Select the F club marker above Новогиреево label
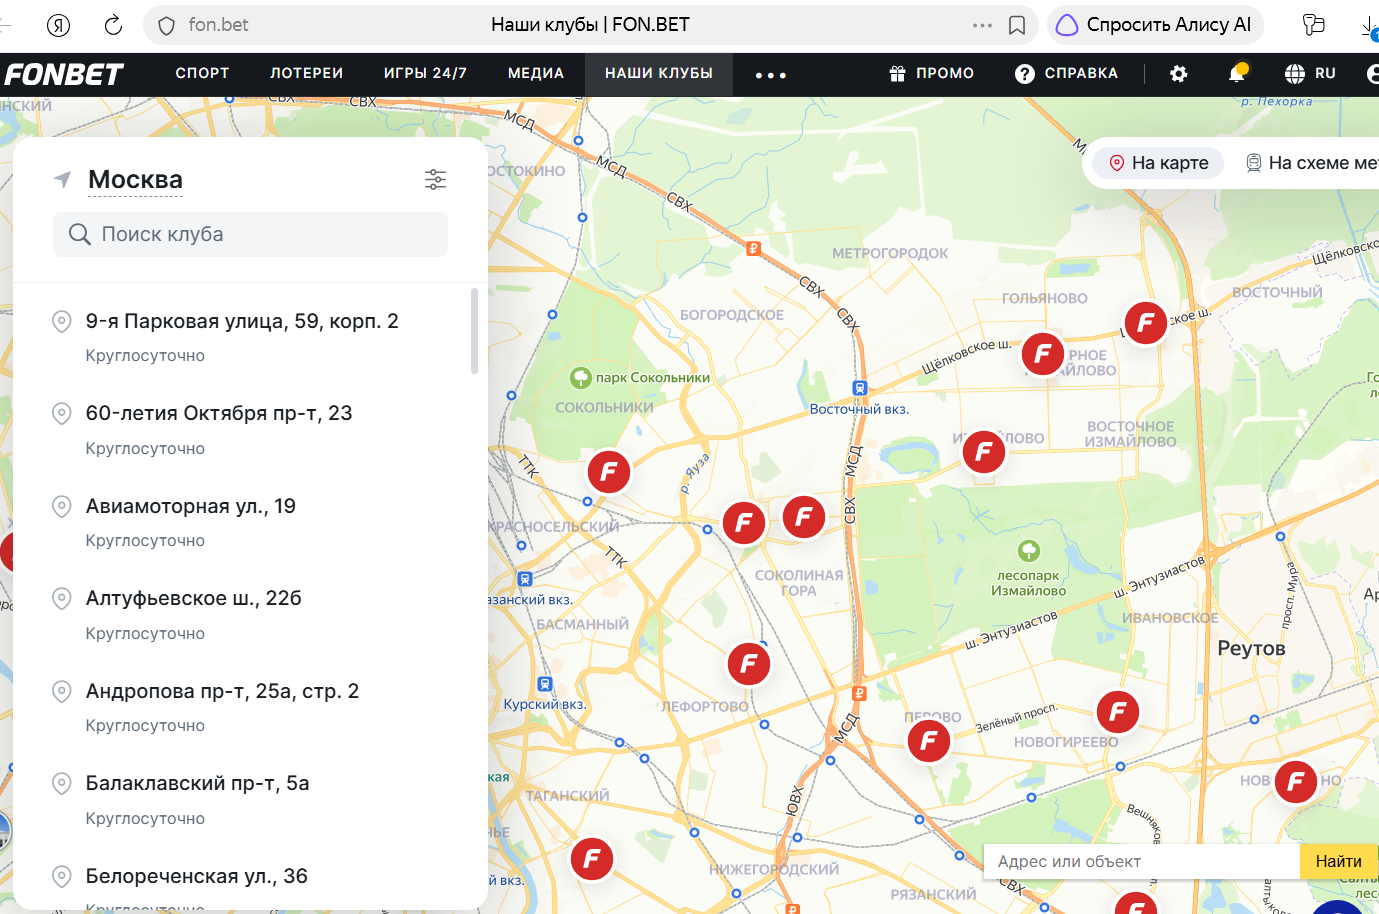Viewport: 1379px width, 914px height. 1118,712
